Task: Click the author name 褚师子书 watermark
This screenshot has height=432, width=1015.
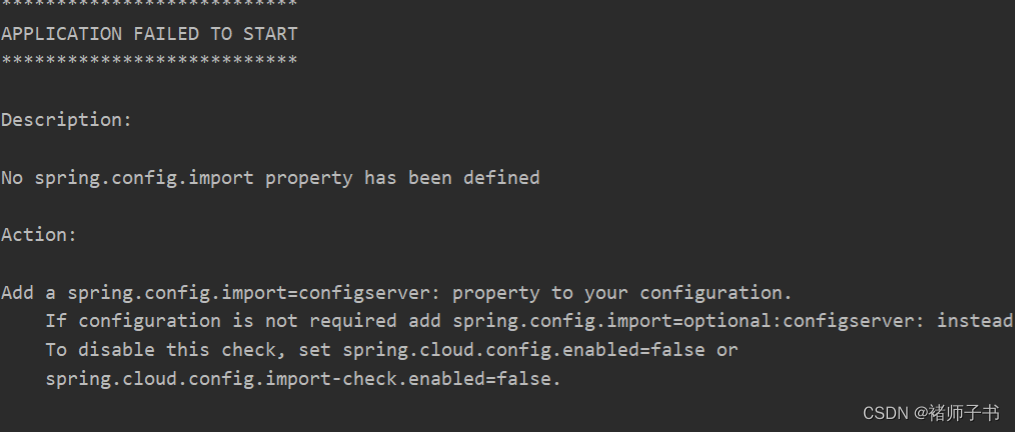Action: pos(965,413)
